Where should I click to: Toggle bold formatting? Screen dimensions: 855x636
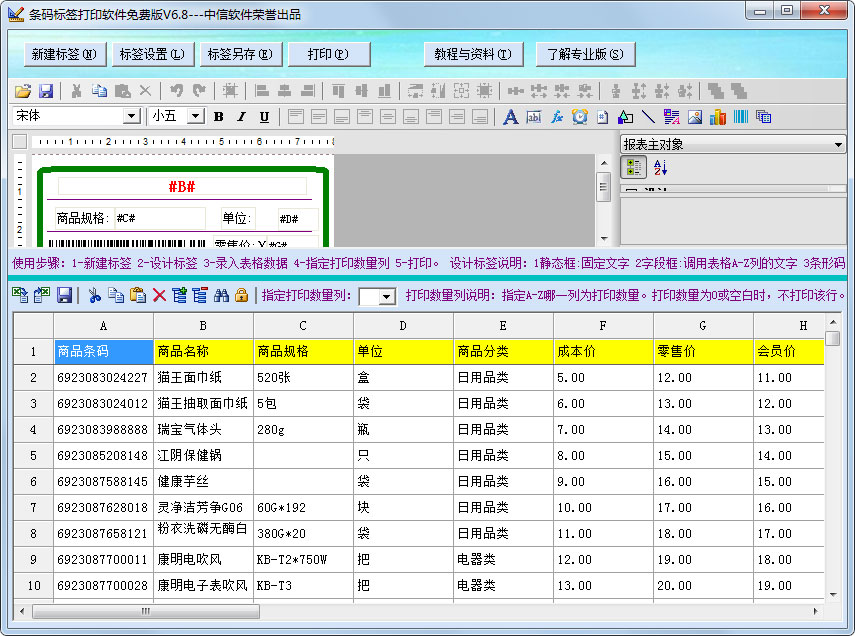coord(219,116)
